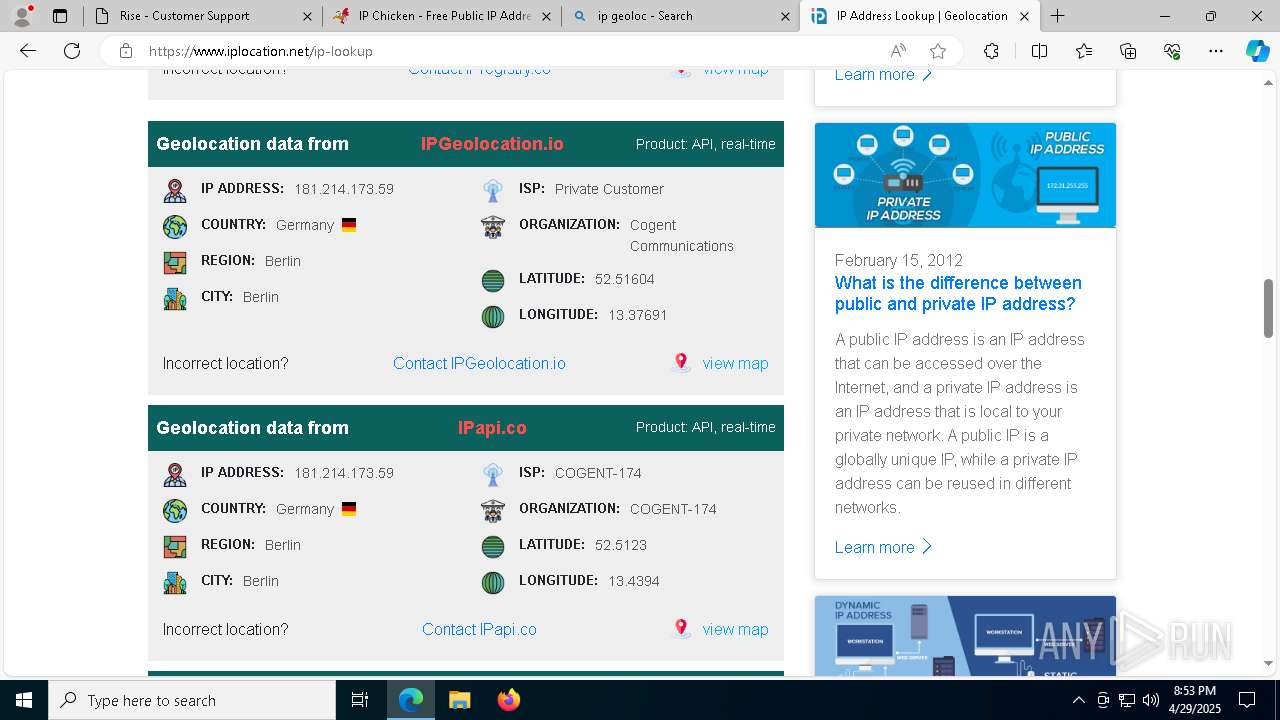Image resolution: width=1280 pixels, height=720 pixels.
Task: Show hidden tray icons chevron
Action: [1078, 700]
